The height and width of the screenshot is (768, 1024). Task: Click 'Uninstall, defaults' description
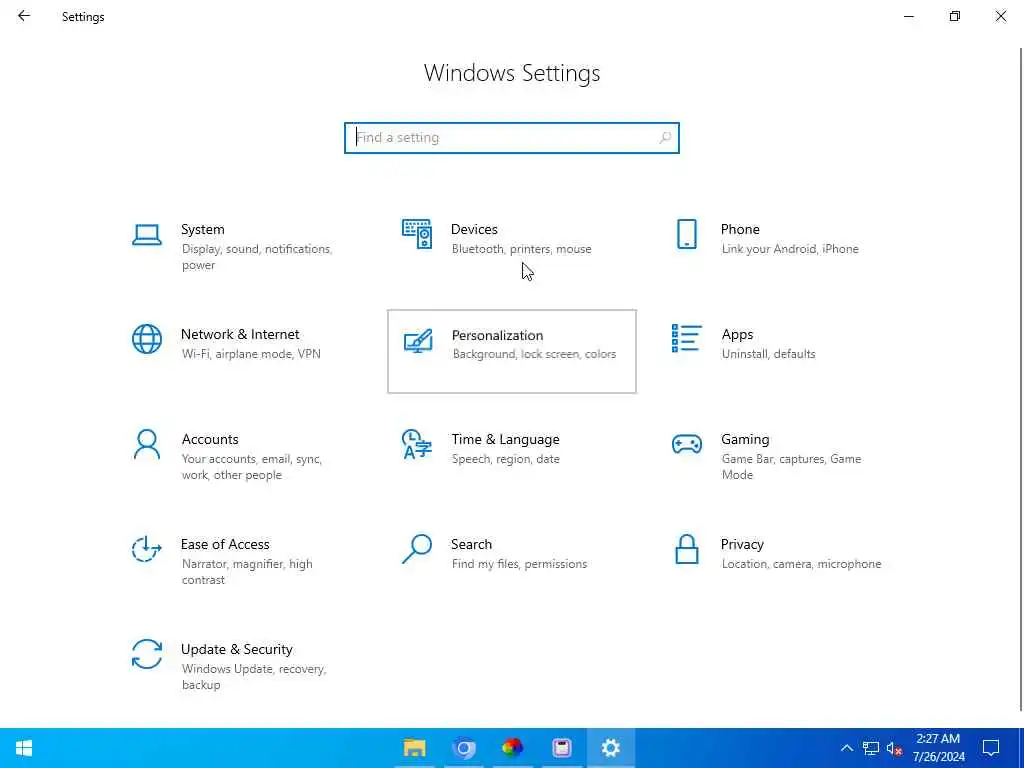[x=768, y=354]
